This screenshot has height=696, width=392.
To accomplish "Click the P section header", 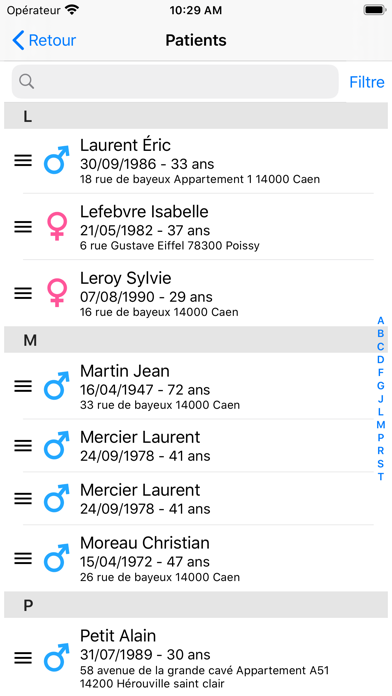I will click(196, 605).
